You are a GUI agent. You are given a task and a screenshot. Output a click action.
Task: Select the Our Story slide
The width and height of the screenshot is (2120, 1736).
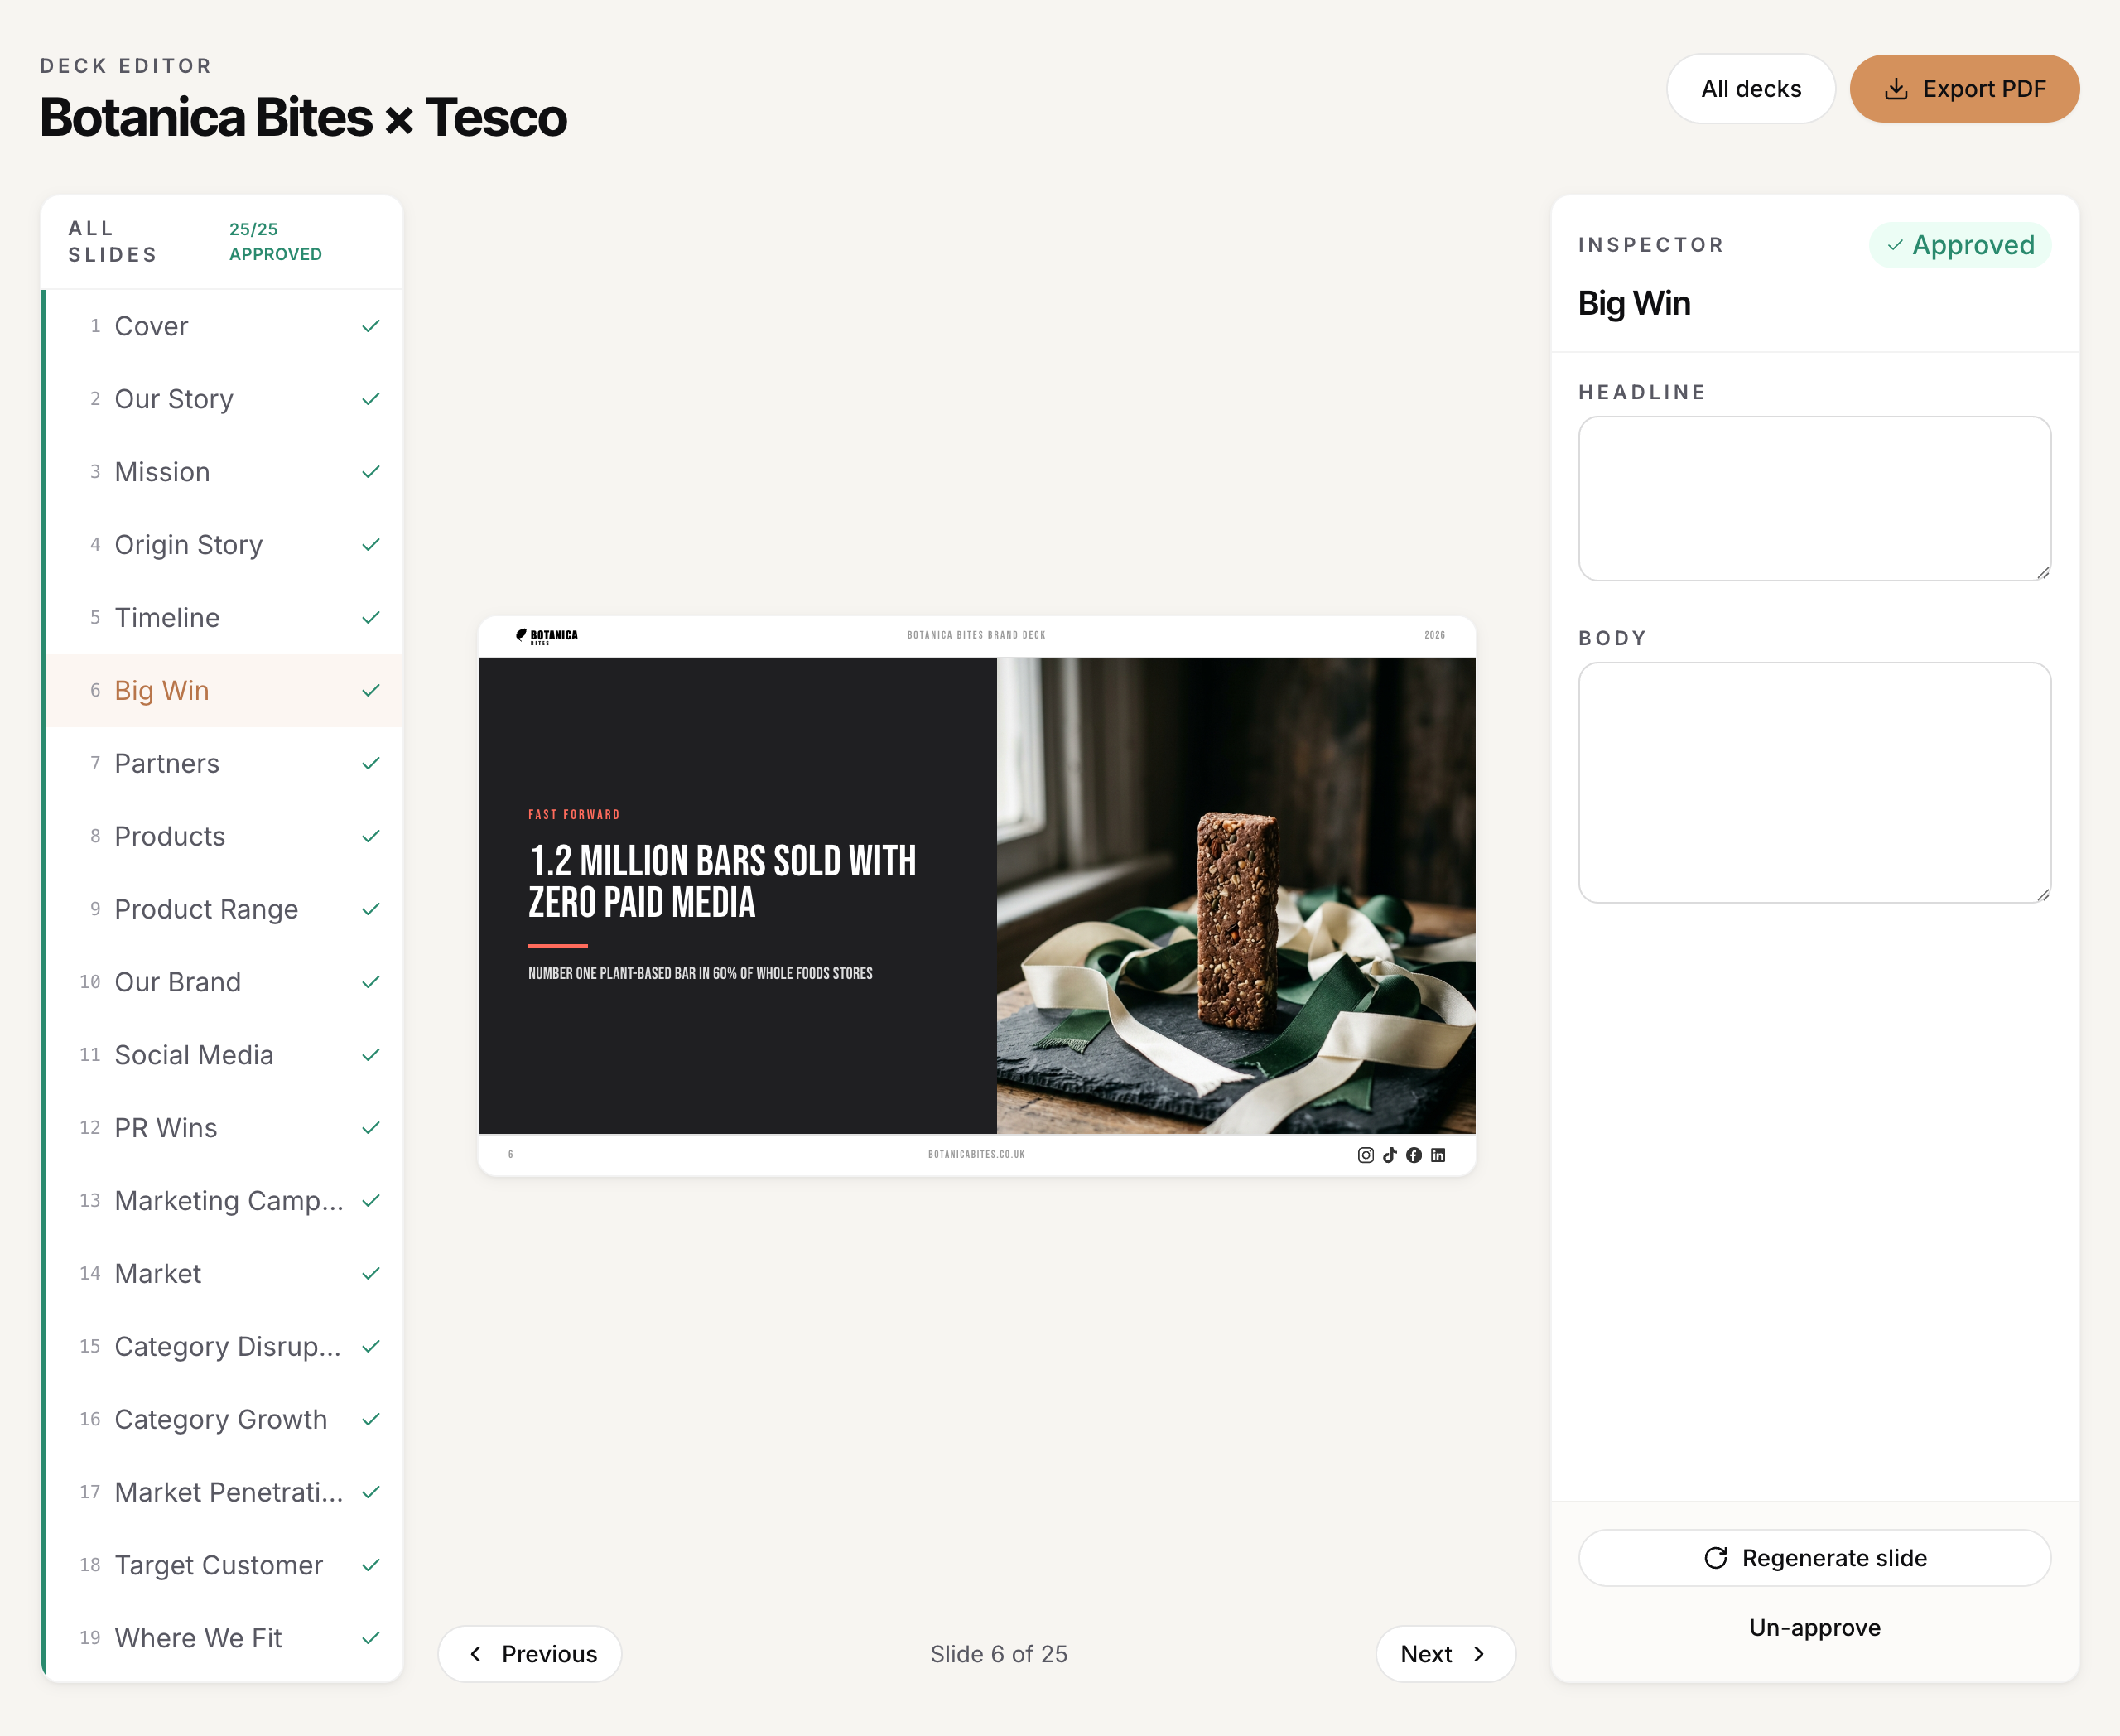click(225, 399)
